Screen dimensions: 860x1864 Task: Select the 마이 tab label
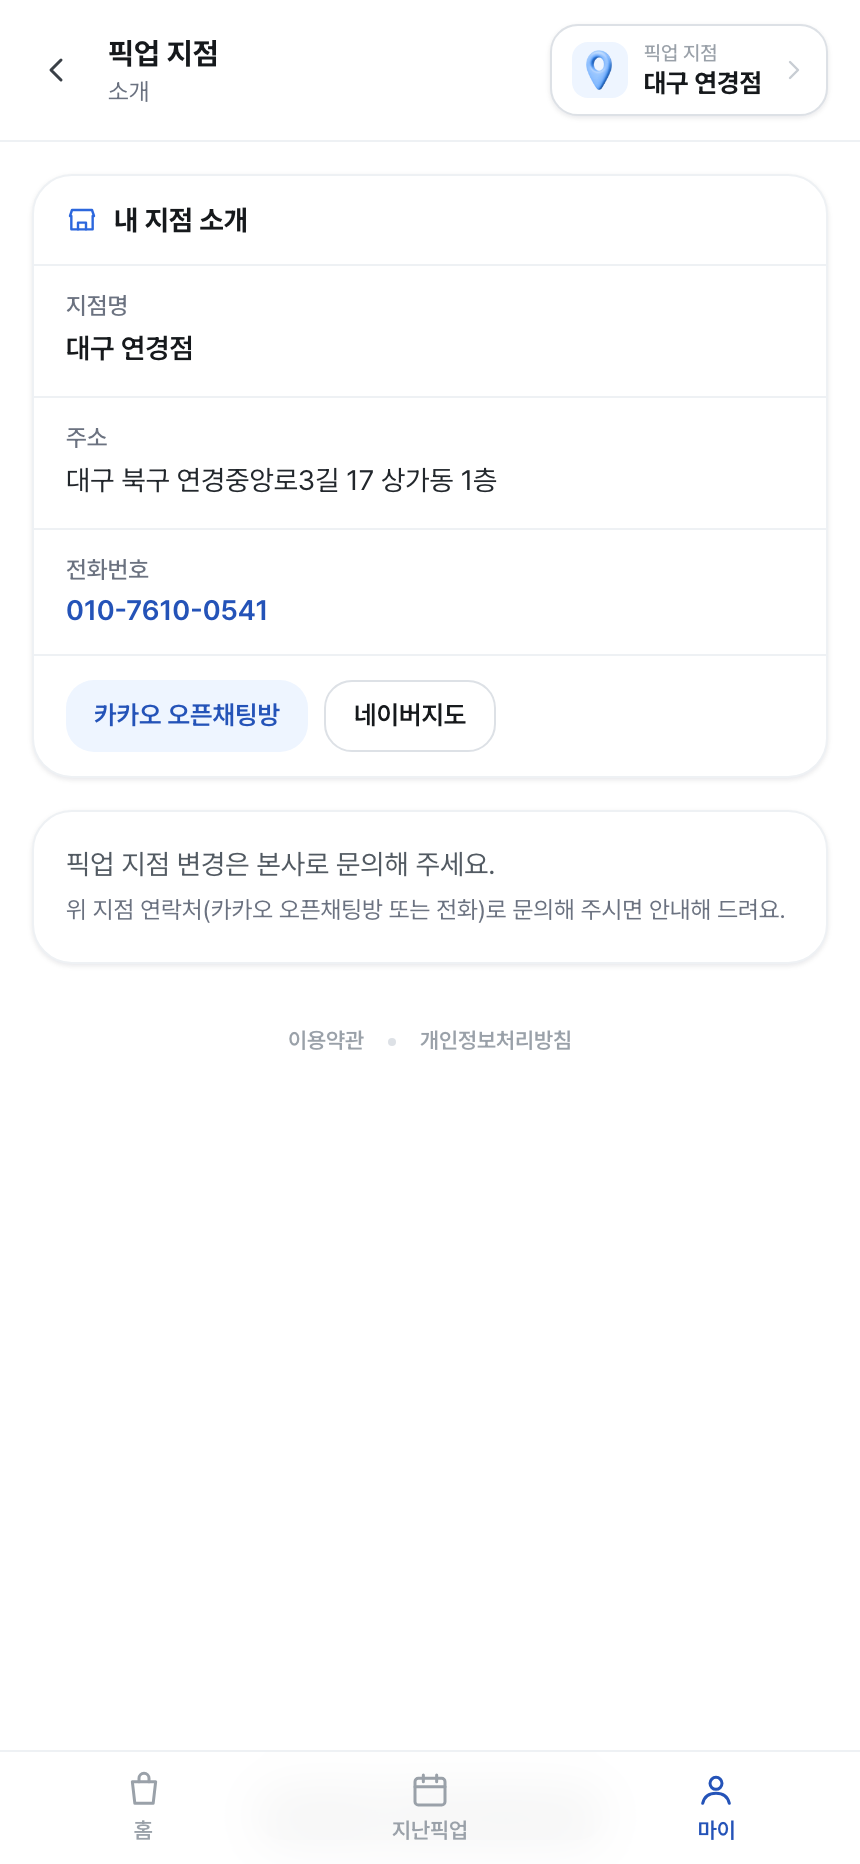point(716,1830)
